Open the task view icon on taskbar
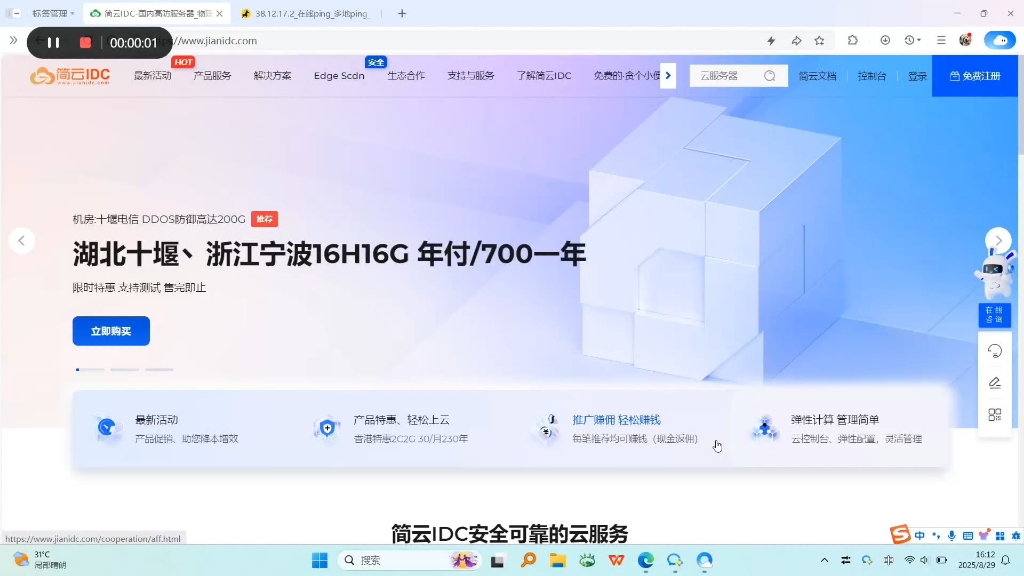1024x576 pixels. coord(498,560)
